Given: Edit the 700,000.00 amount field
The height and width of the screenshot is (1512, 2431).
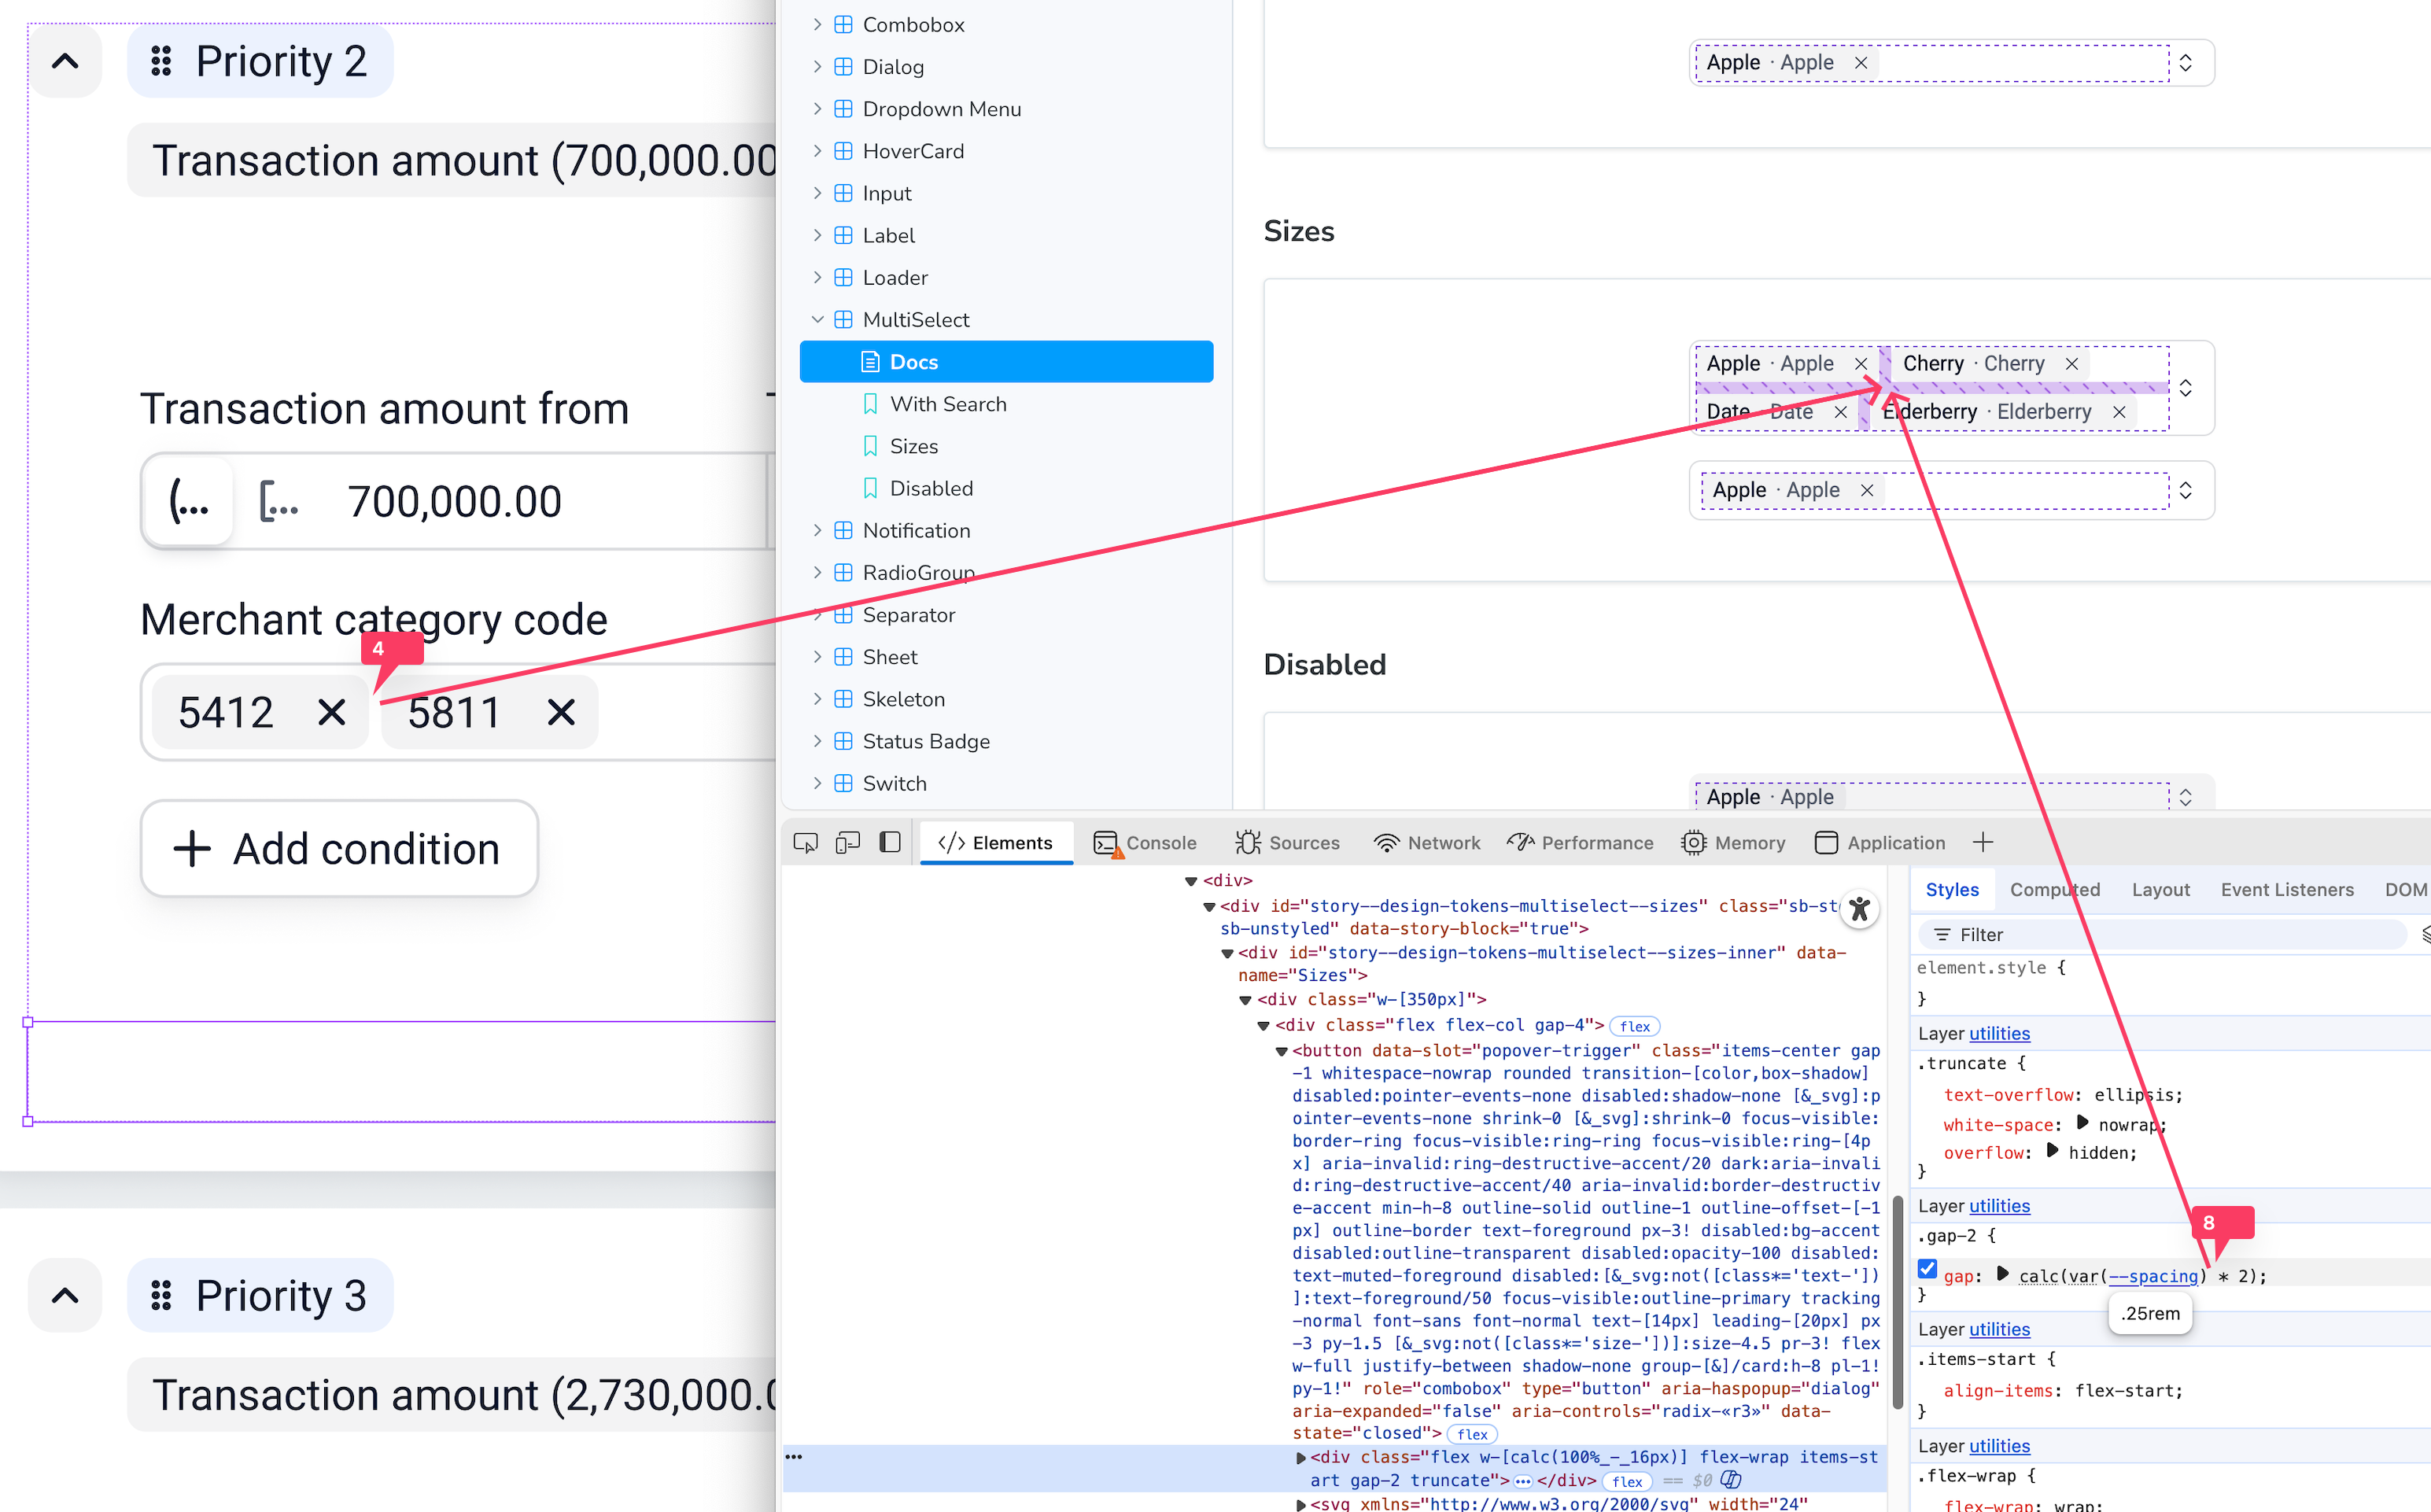Looking at the screenshot, I should coord(455,502).
